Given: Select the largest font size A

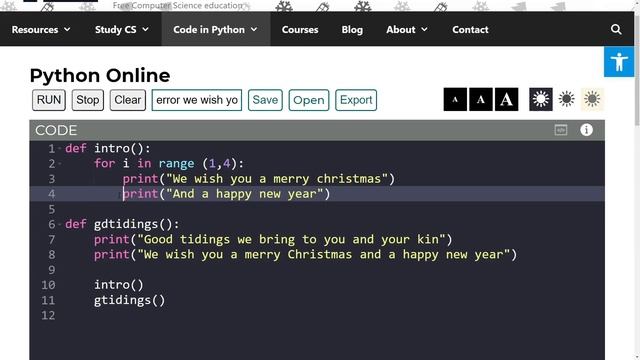Looking at the screenshot, I should coord(507,99).
